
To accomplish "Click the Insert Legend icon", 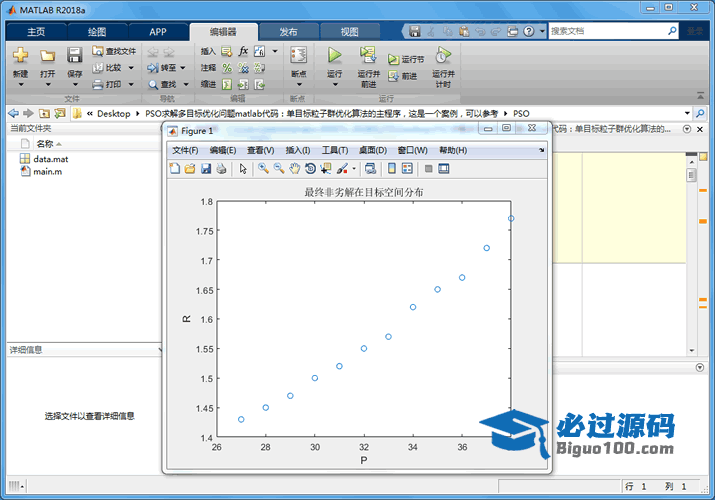I will pos(407,169).
